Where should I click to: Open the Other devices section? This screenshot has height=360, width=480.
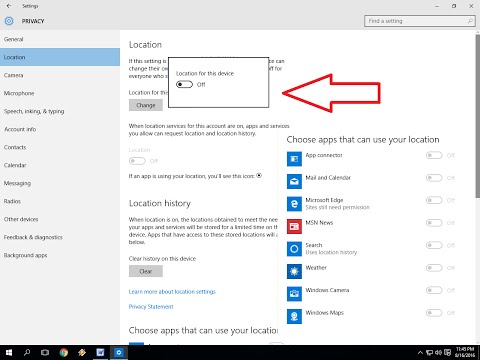(x=60, y=219)
